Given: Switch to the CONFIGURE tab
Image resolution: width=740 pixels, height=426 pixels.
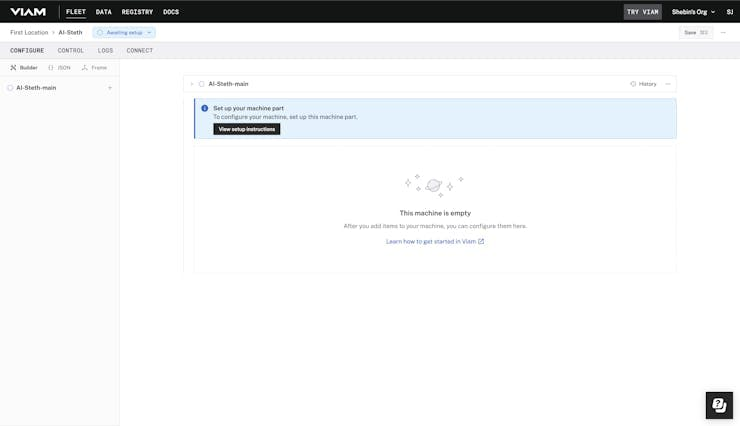Looking at the screenshot, I should pyautogui.click(x=27, y=50).
